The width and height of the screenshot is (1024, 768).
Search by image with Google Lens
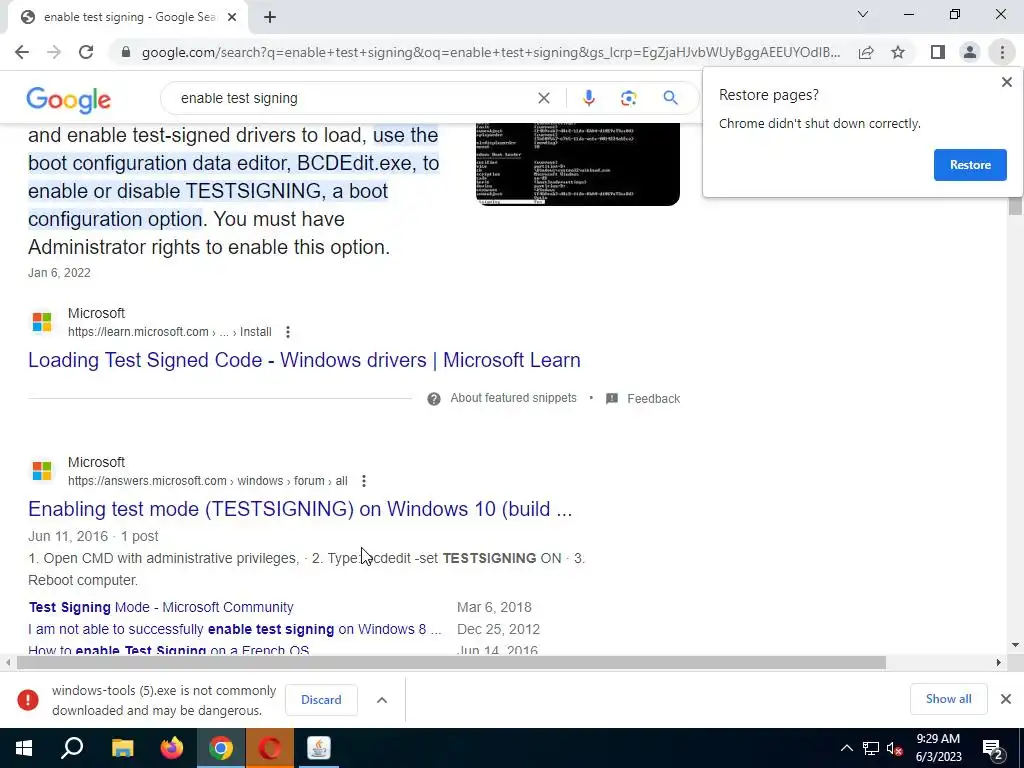[x=628, y=98]
